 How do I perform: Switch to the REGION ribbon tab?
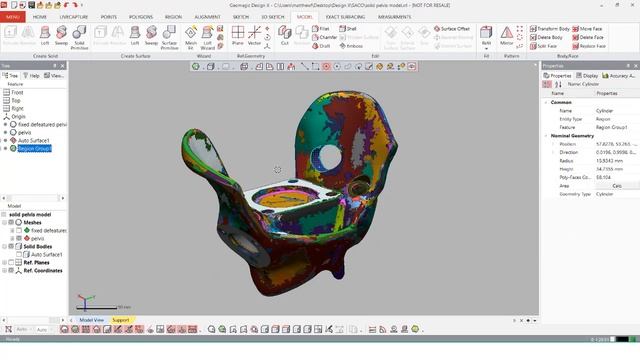[x=173, y=17]
